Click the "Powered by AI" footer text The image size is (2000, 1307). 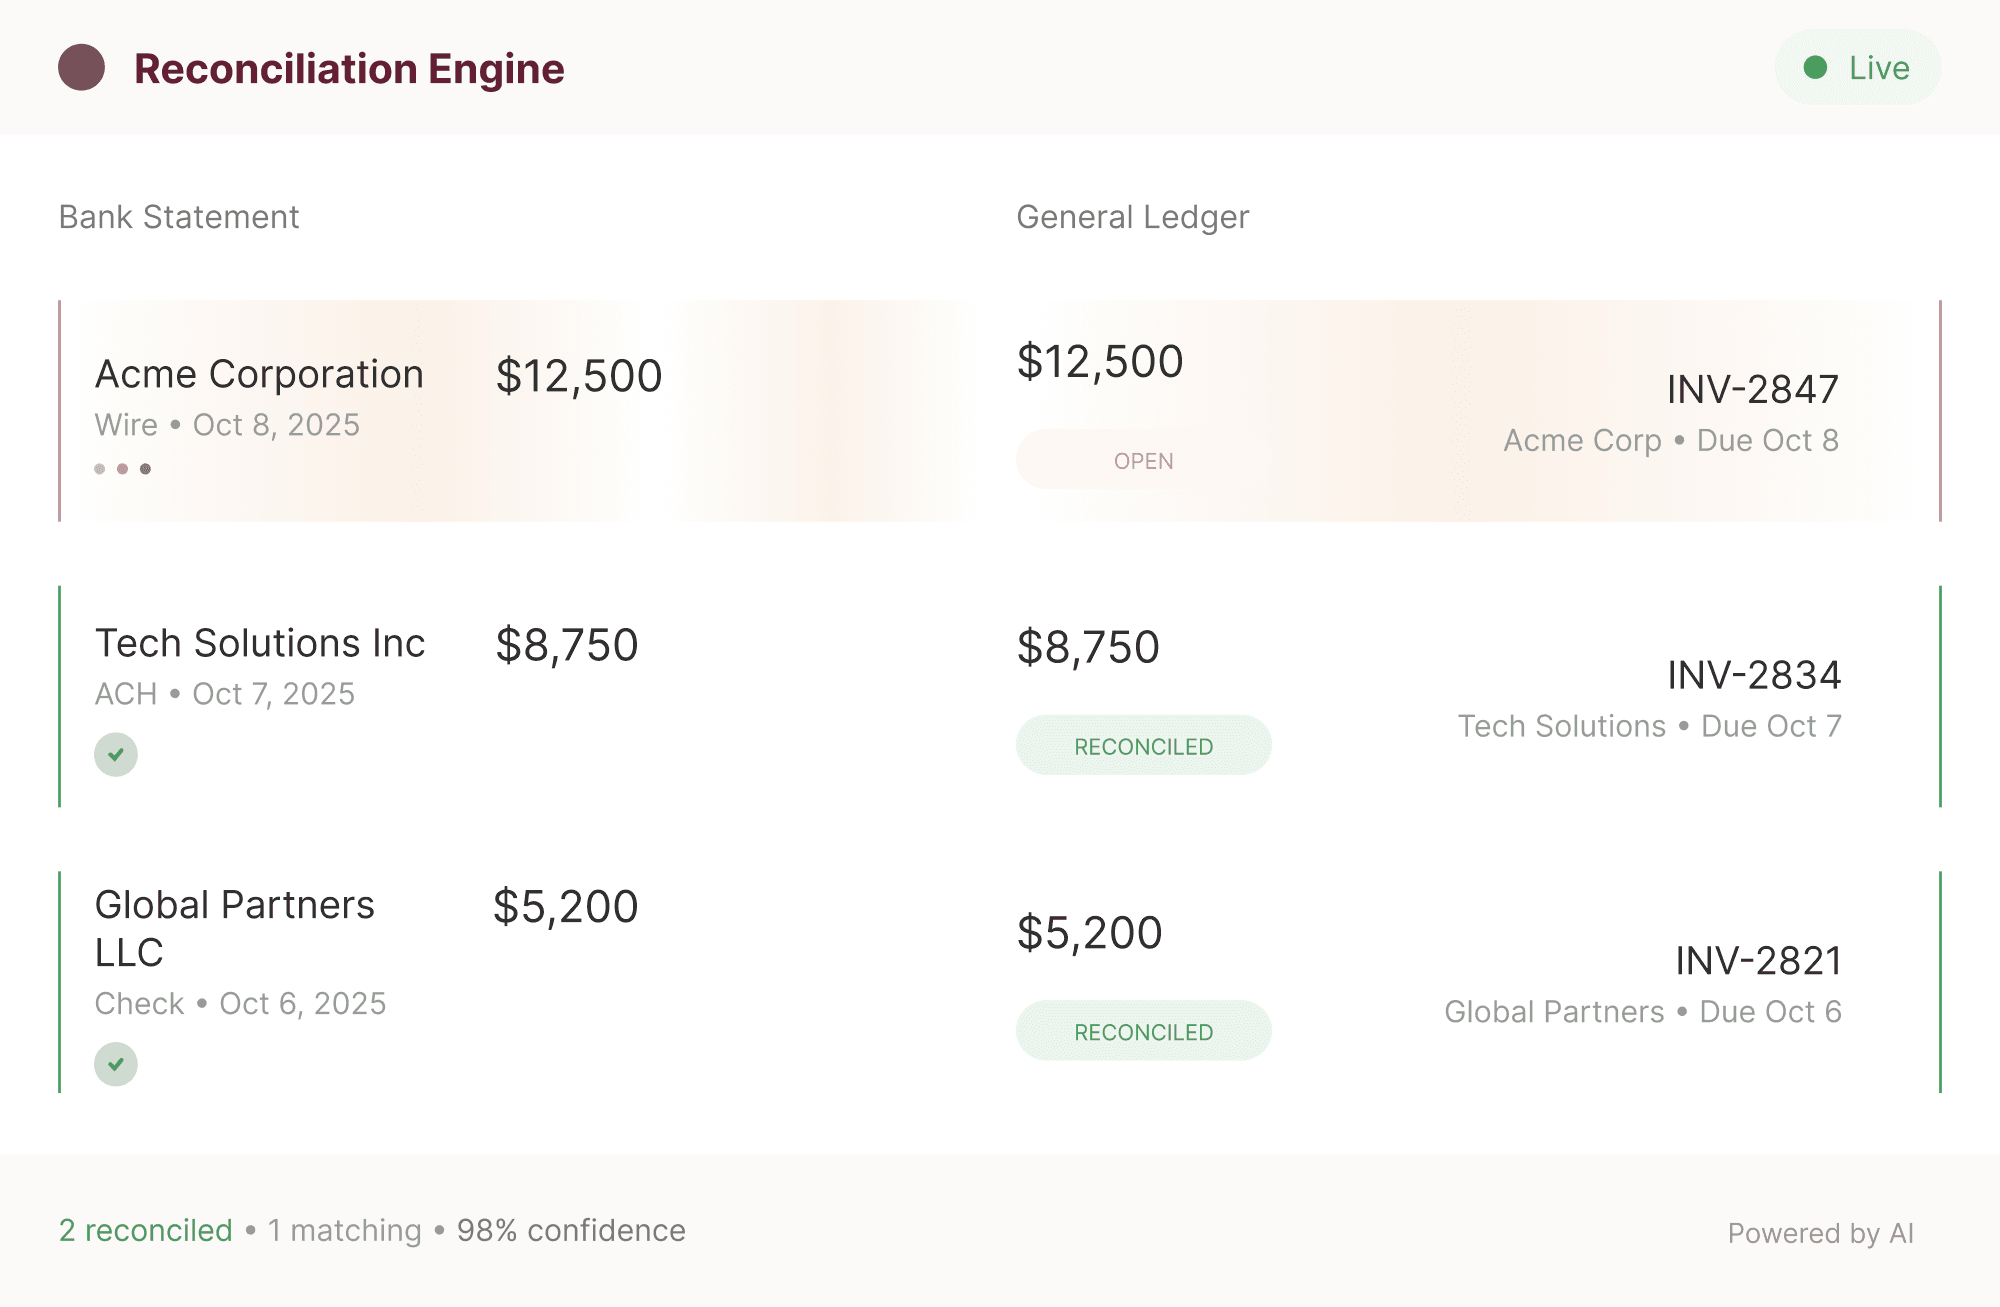(1820, 1233)
